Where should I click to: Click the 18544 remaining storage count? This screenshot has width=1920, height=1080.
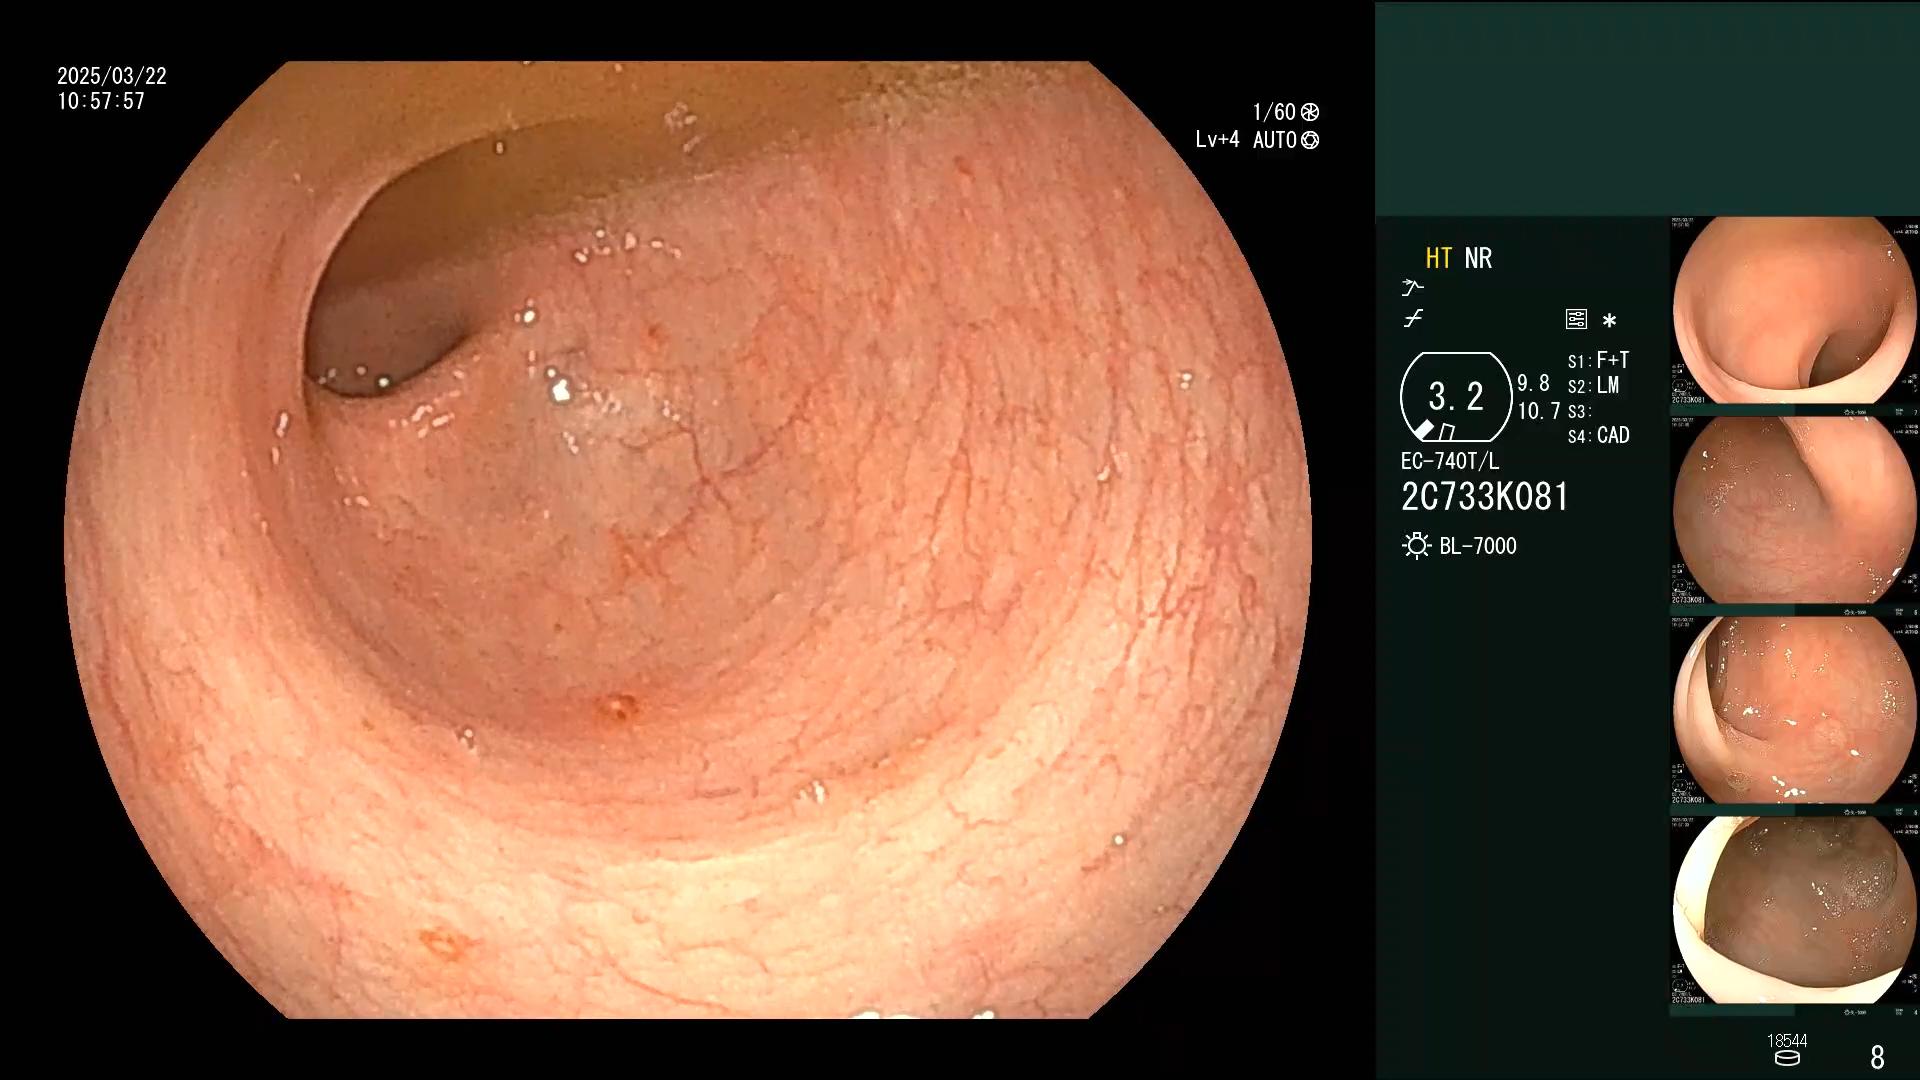[x=1787, y=1041]
